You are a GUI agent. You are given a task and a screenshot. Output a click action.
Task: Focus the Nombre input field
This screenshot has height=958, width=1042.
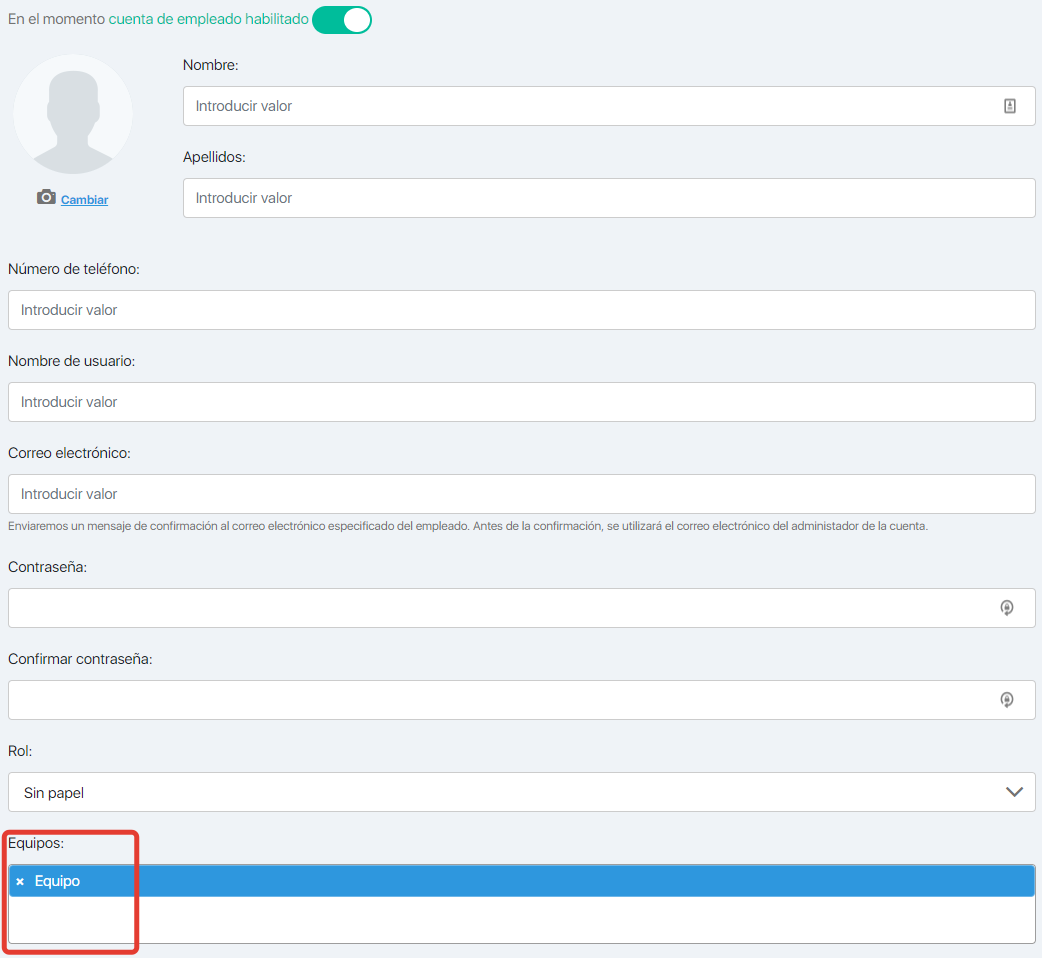[590, 106]
